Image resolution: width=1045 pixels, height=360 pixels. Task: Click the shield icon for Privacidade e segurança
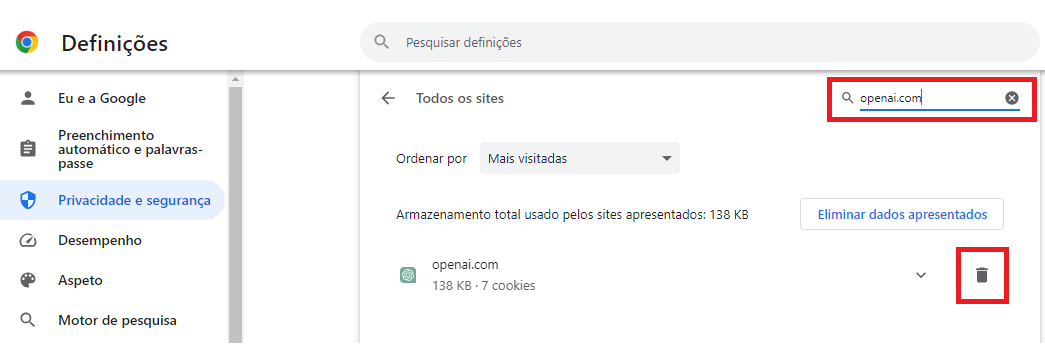(x=27, y=200)
